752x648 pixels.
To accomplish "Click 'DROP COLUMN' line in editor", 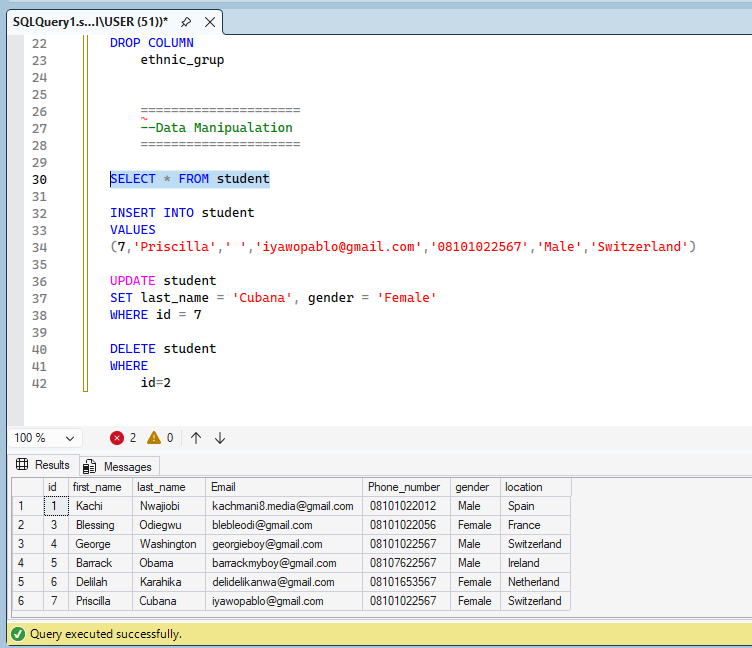I will click(x=152, y=43).
